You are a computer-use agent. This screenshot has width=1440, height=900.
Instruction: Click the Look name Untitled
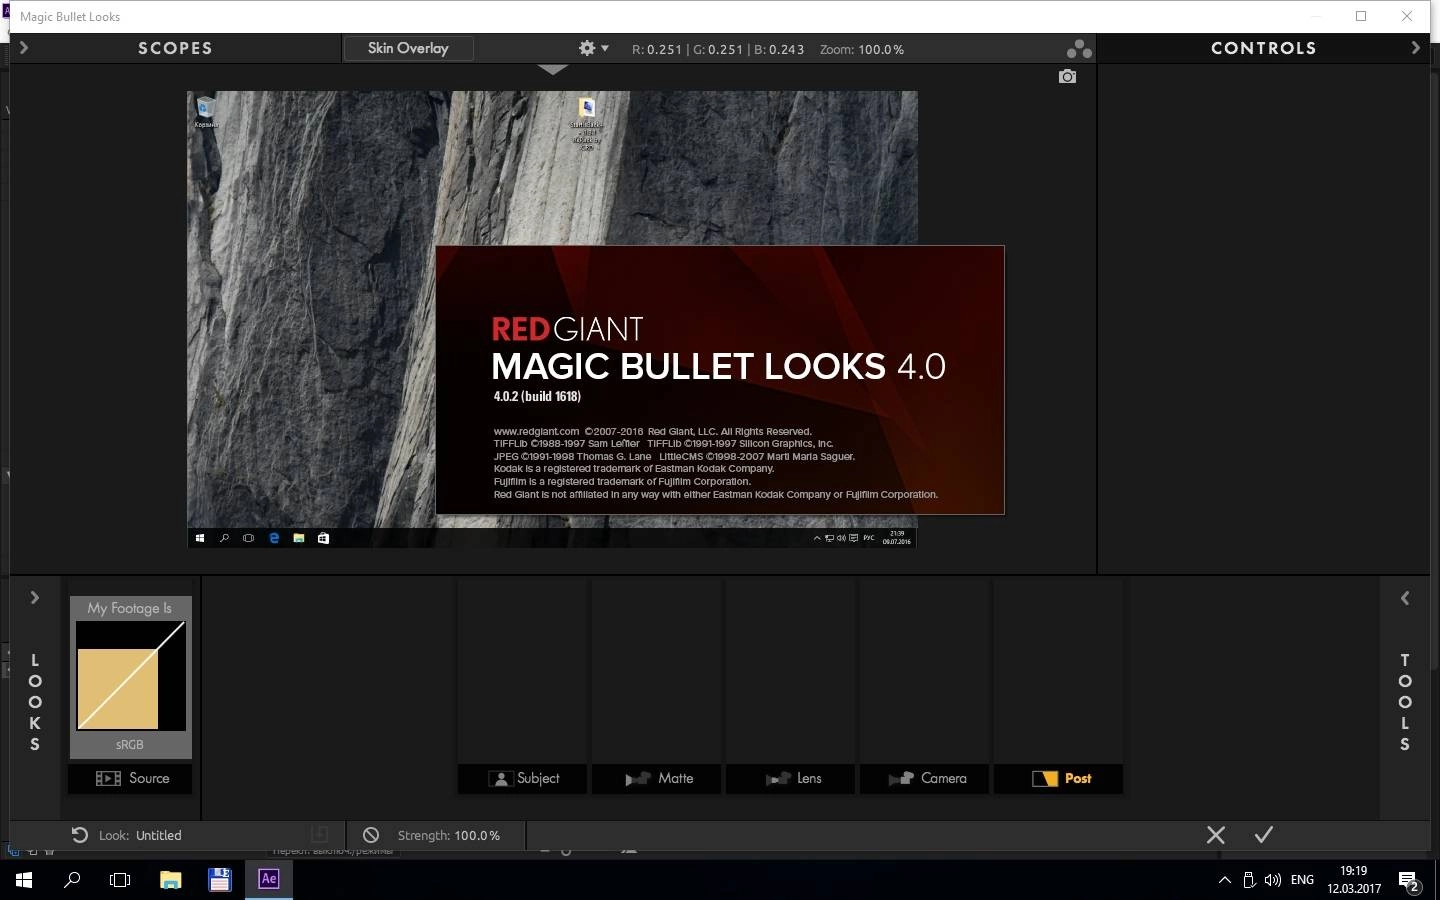(x=159, y=835)
